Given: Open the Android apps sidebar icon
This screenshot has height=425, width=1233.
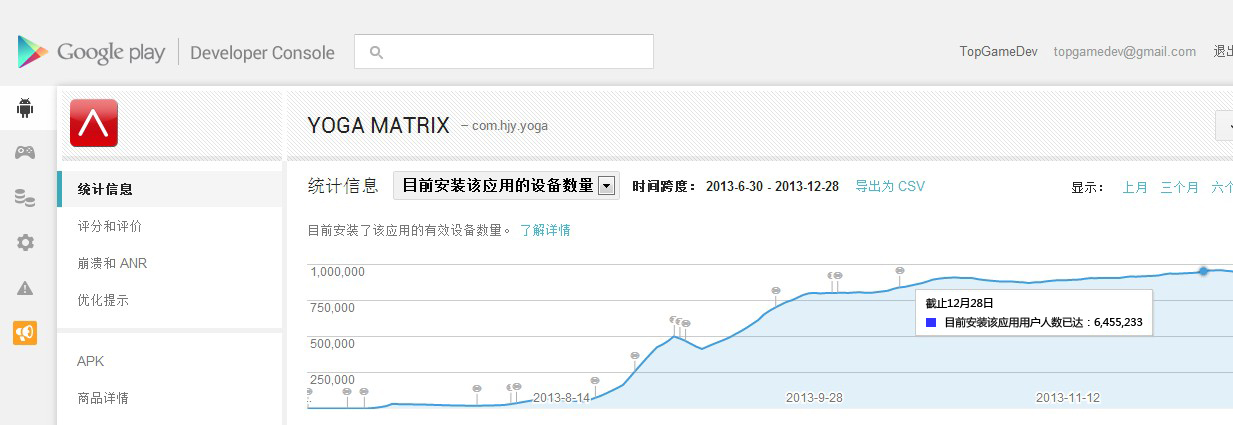Looking at the screenshot, I should [x=25, y=108].
